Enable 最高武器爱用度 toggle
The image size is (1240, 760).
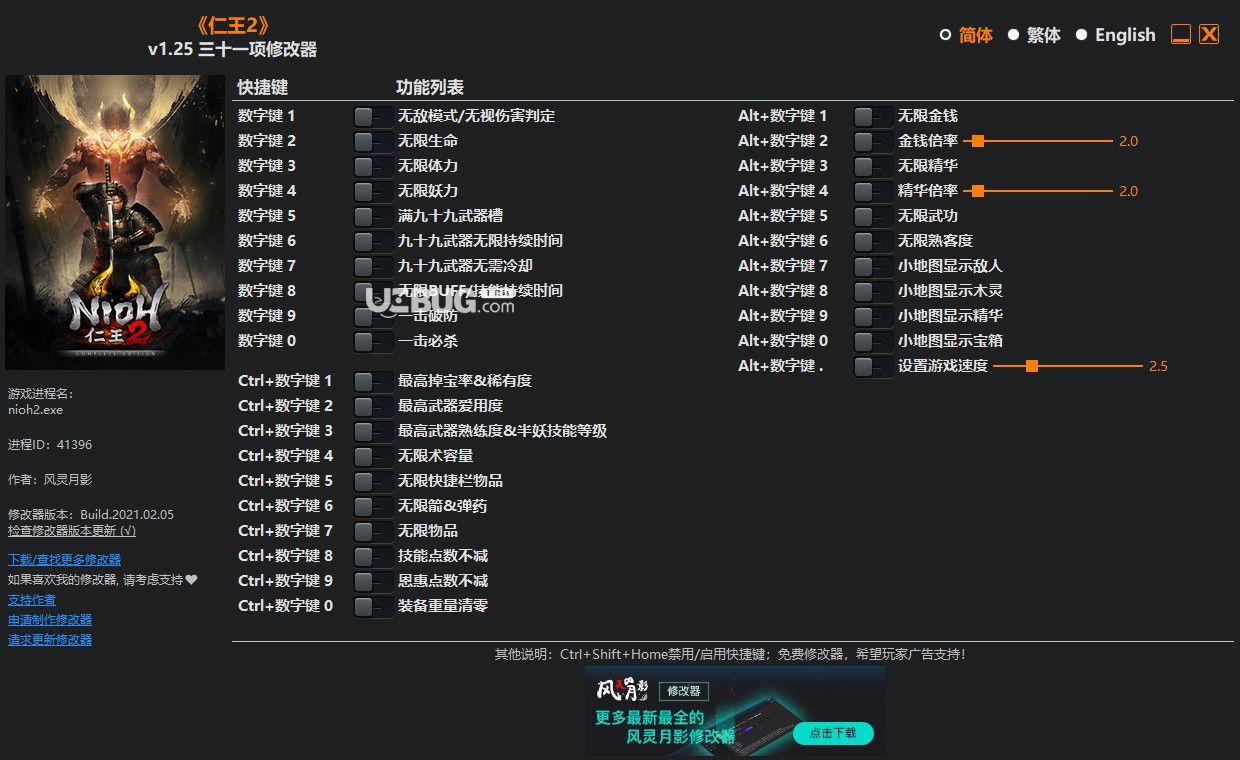point(373,406)
